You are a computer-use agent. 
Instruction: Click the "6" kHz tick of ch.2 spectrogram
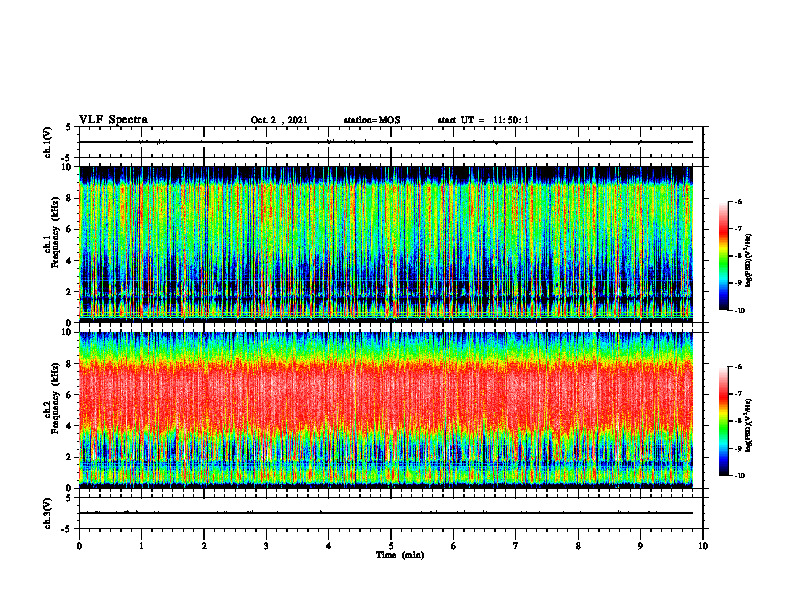tap(69, 395)
